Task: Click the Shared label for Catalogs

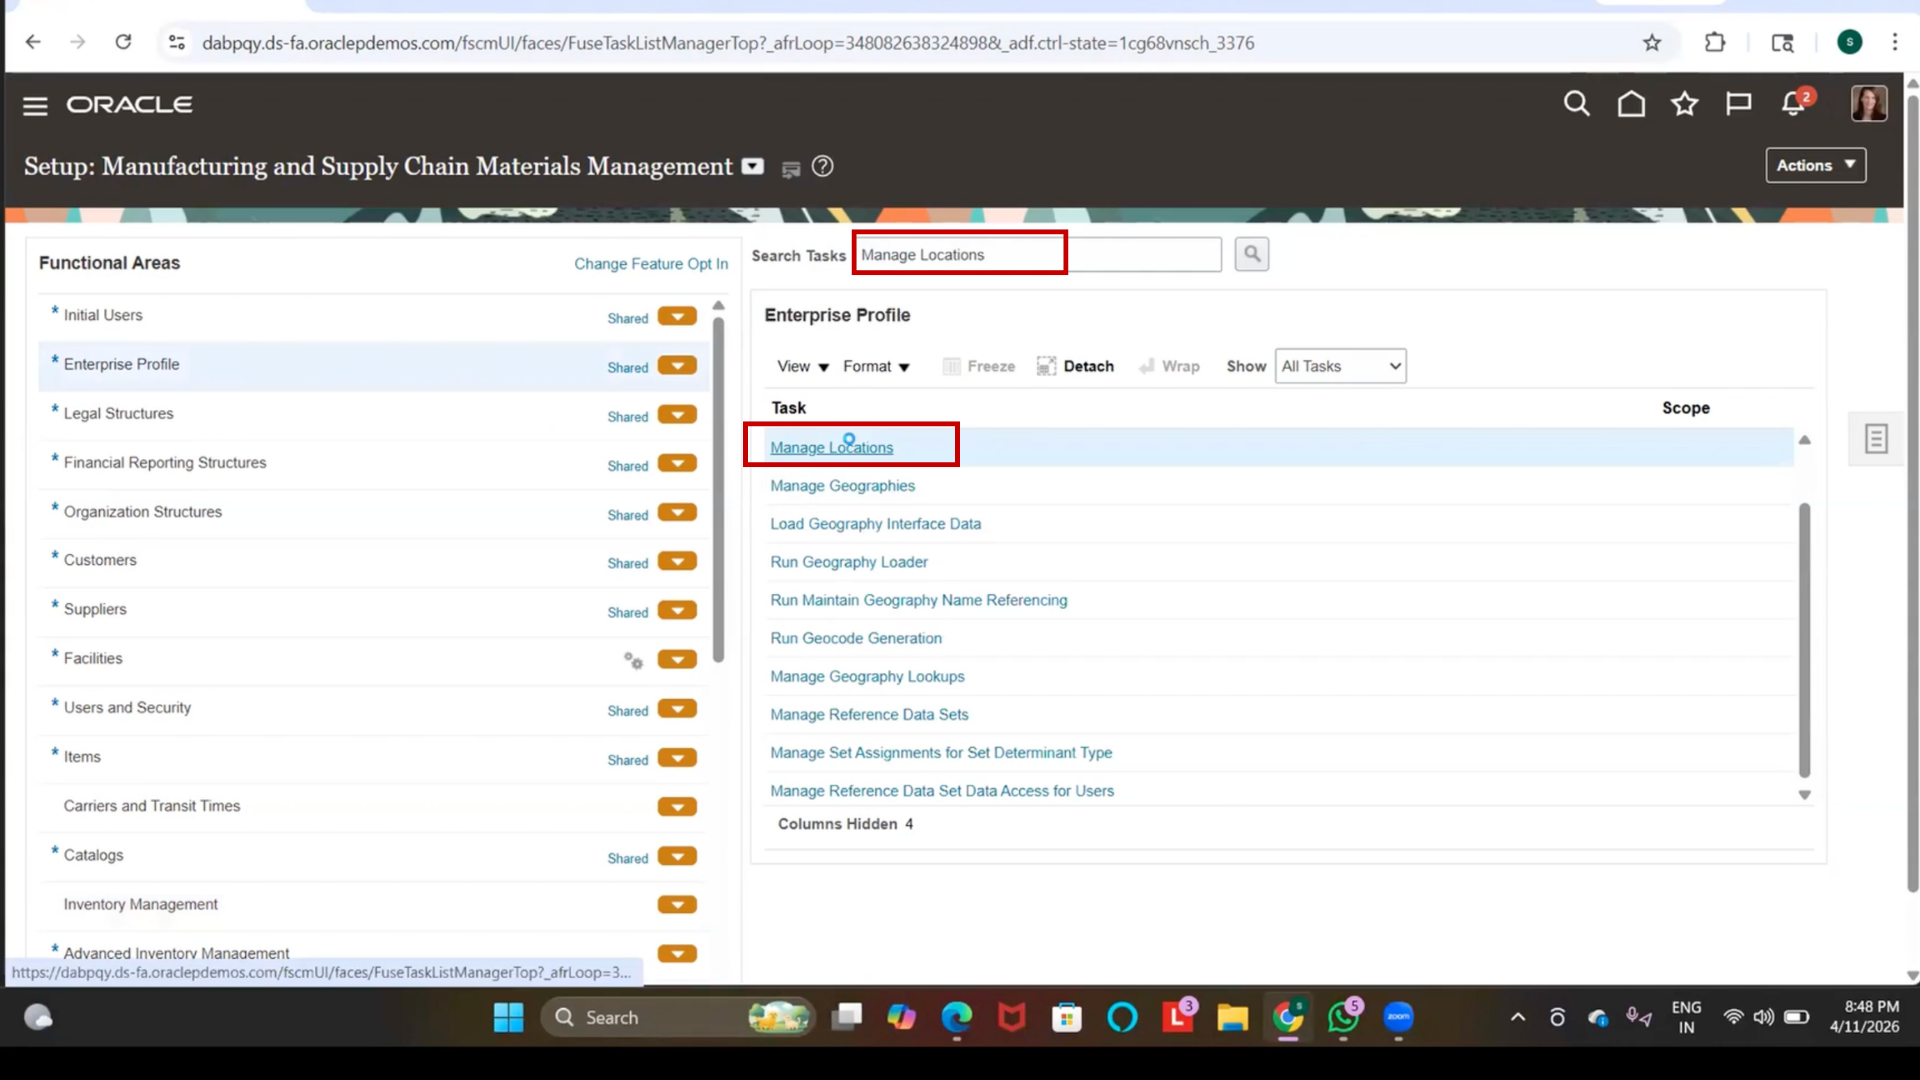Action: coord(627,858)
